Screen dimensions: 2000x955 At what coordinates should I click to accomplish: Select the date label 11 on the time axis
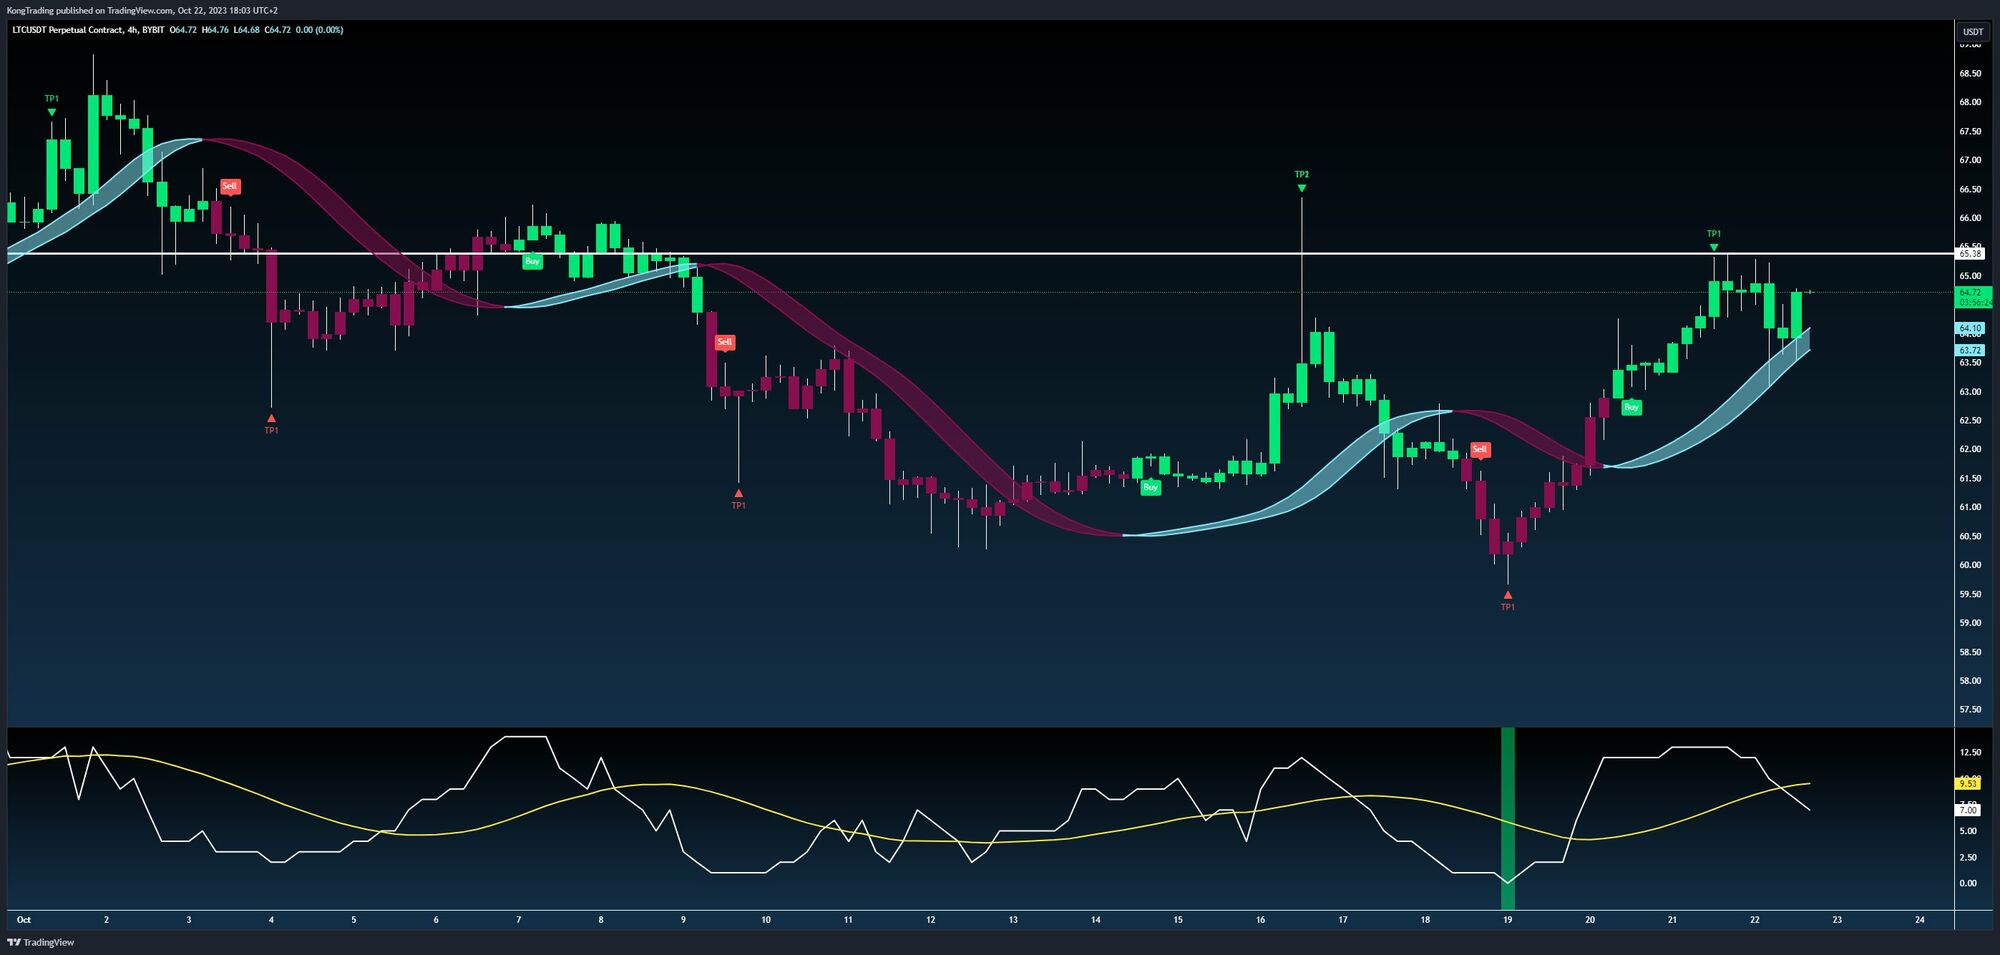click(x=848, y=920)
